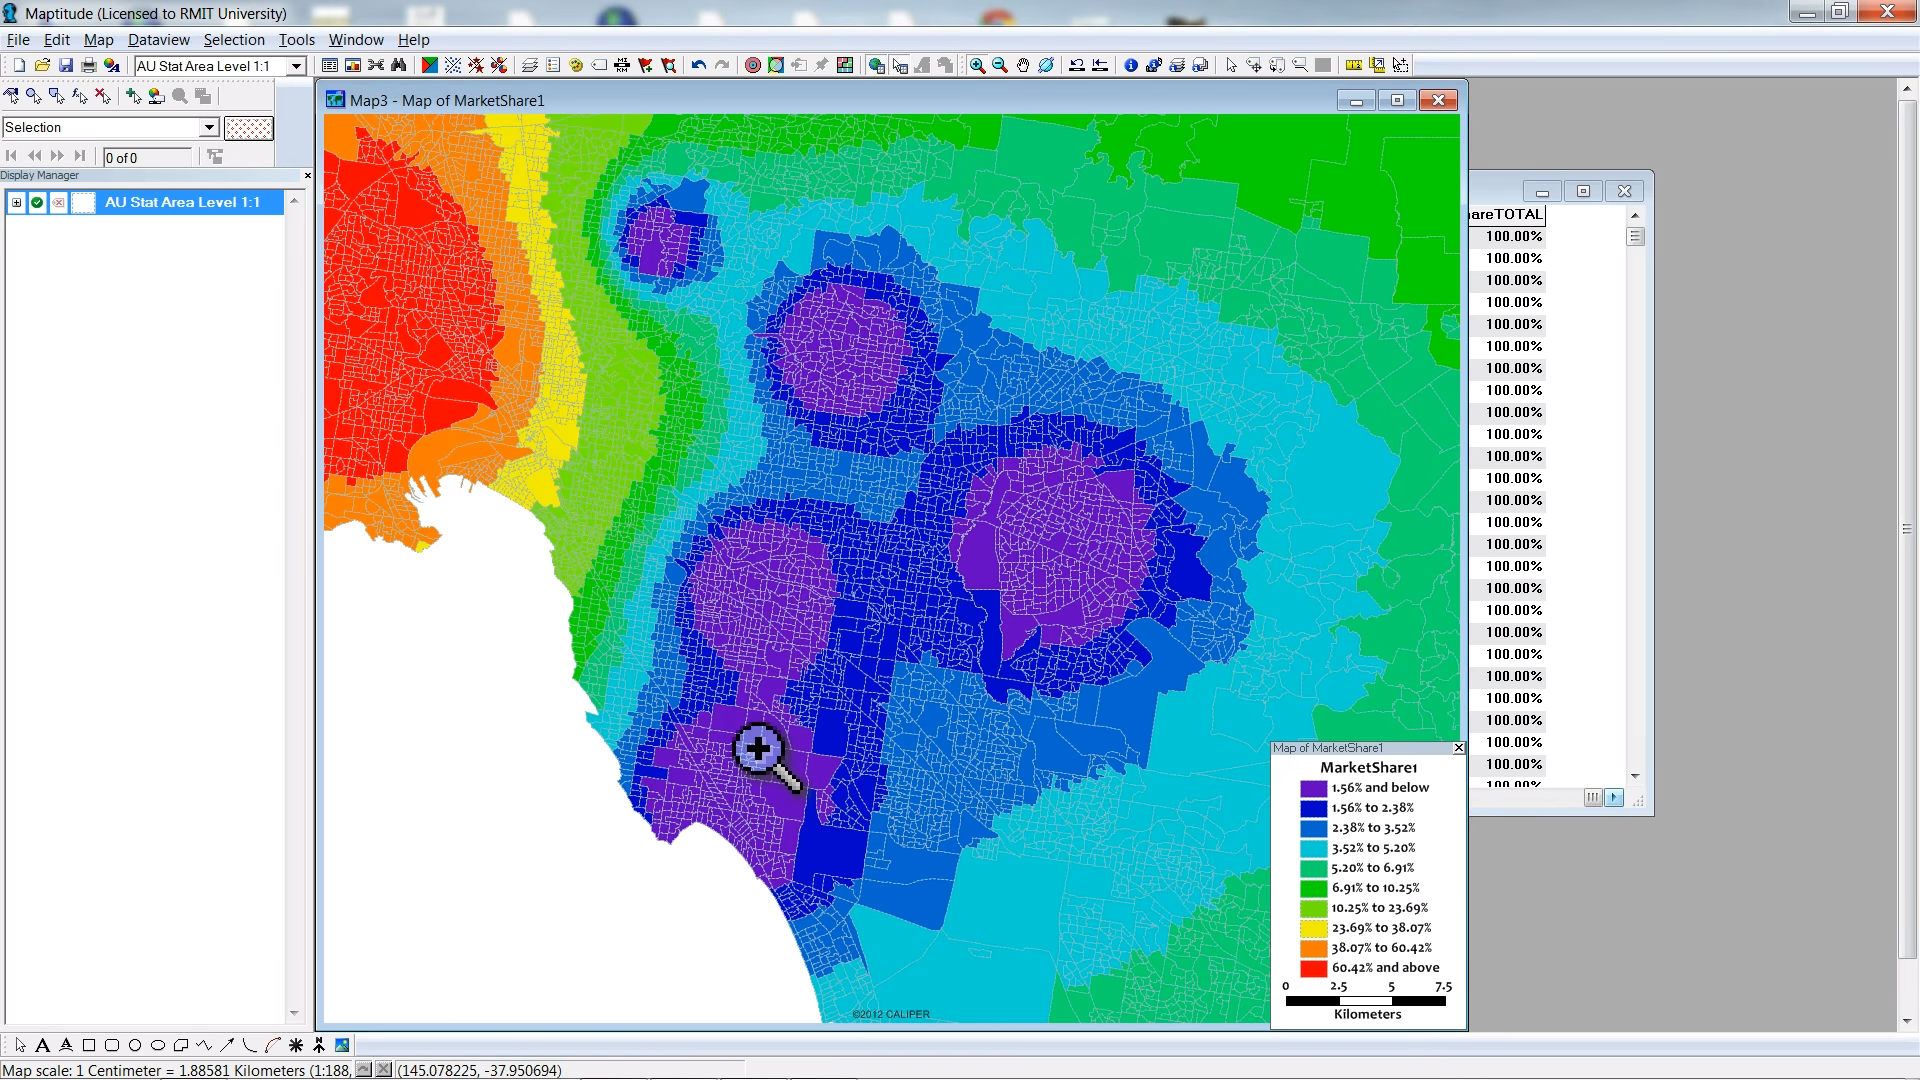This screenshot has width=1920, height=1080.
Task: Expand the AU Stat Area Level 1:1 tree item
Action: (16, 202)
